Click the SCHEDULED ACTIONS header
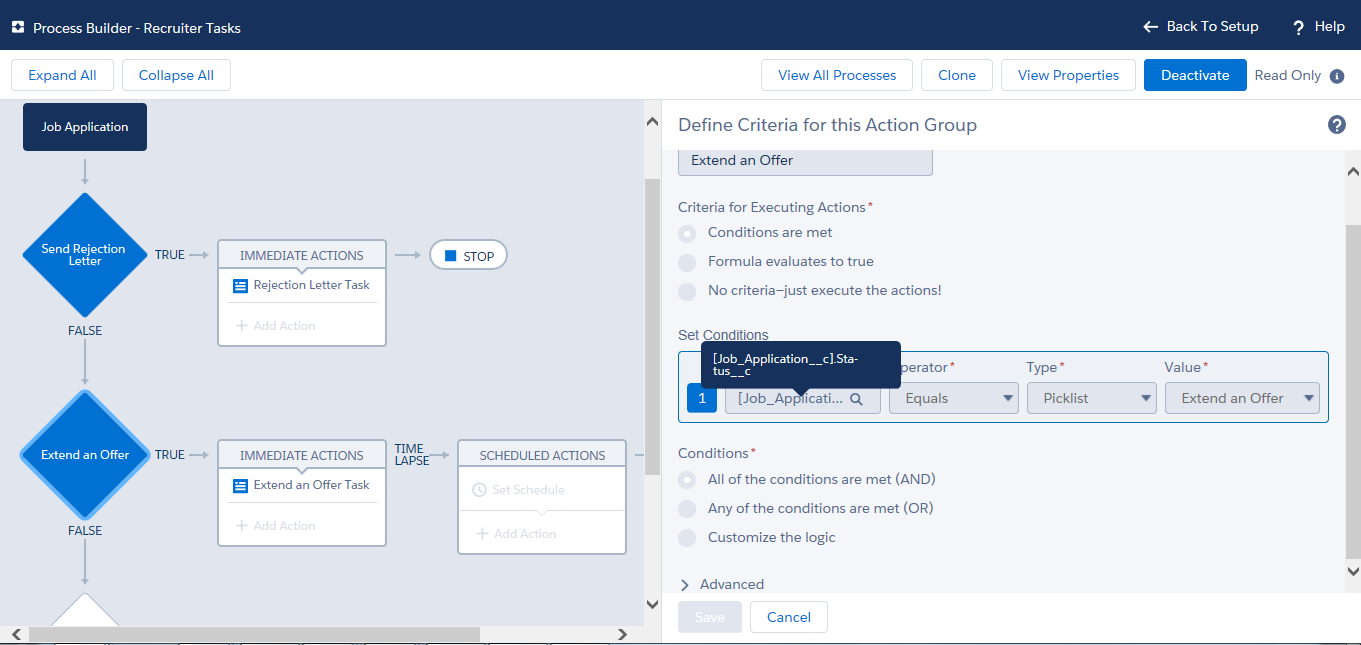Image resolution: width=1361 pixels, height=645 pixels. [542, 455]
